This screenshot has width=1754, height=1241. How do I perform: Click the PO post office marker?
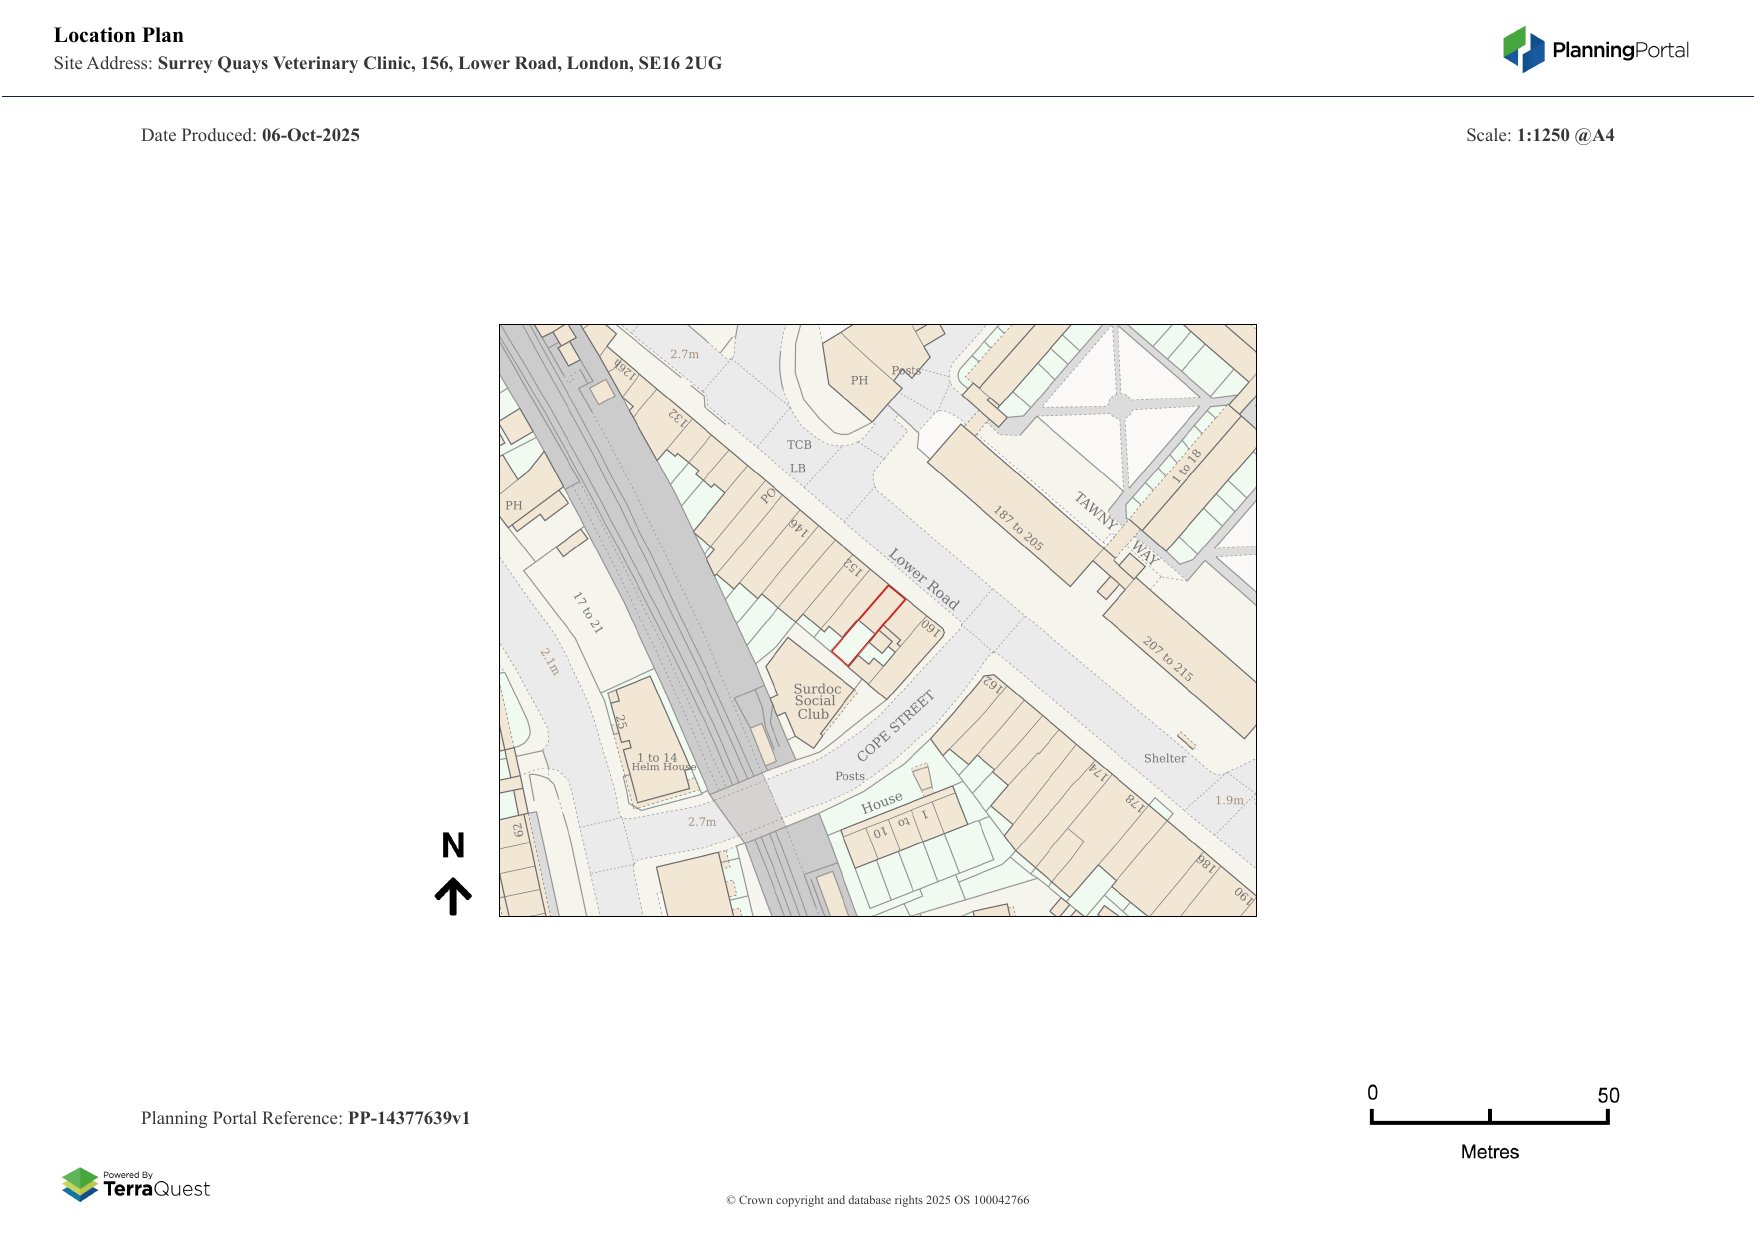click(x=768, y=495)
